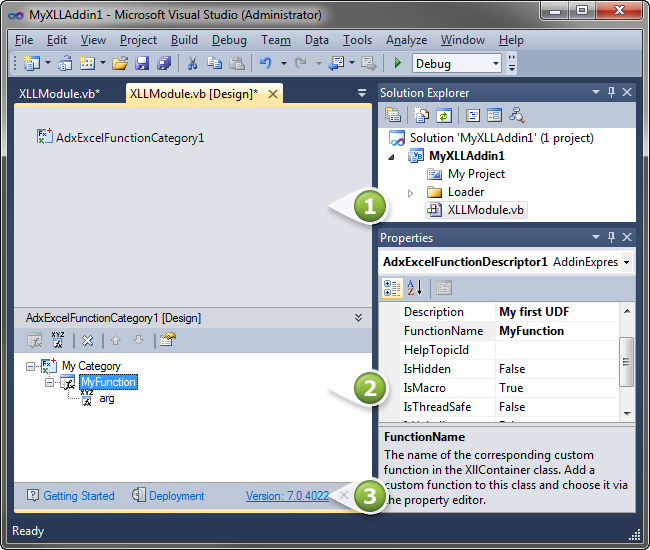Select XLLModule.vb in Solution Explorer
This screenshot has width=650, height=550.
[x=477, y=210]
